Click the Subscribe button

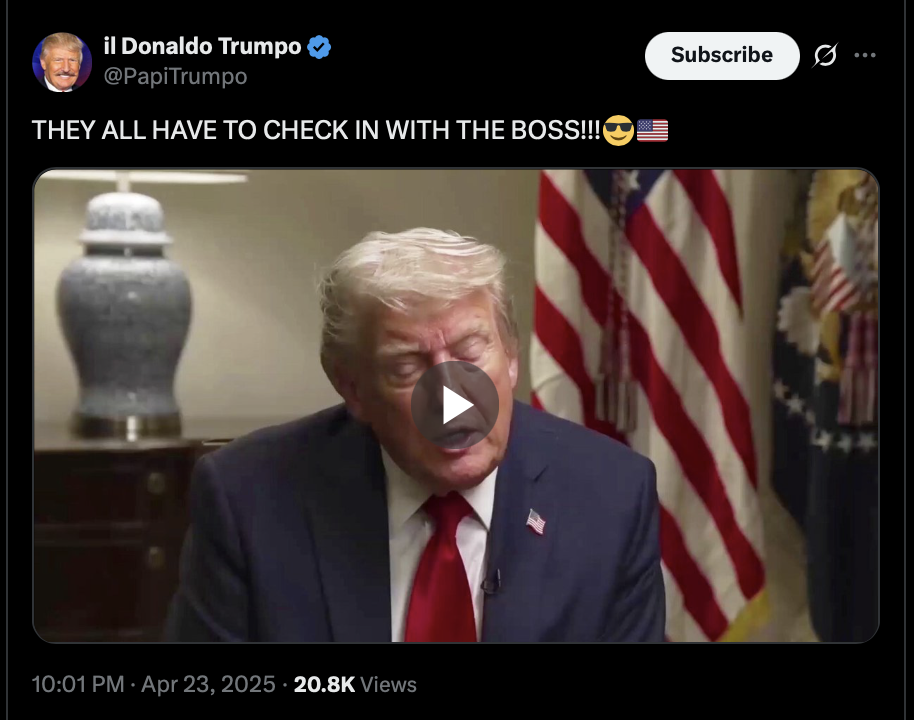click(722, 55)
